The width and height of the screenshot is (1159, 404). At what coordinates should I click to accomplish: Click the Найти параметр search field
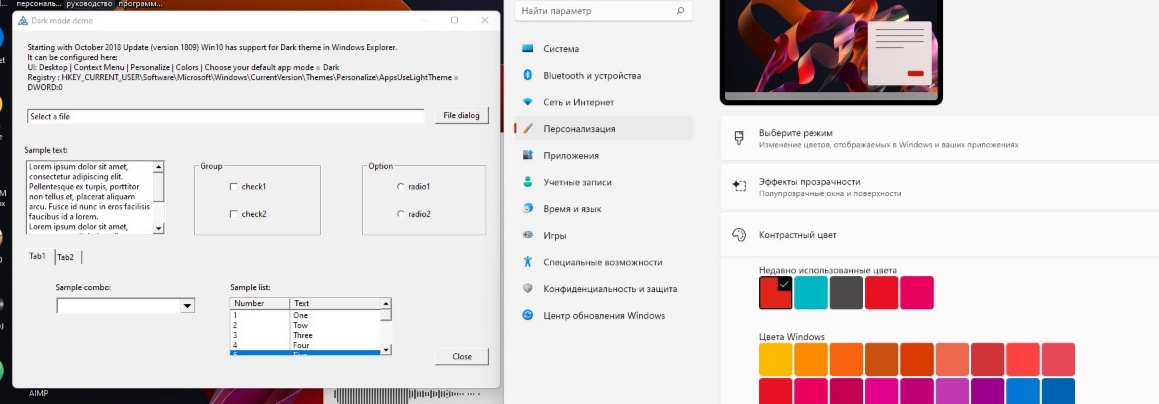(x=596, y=12)
